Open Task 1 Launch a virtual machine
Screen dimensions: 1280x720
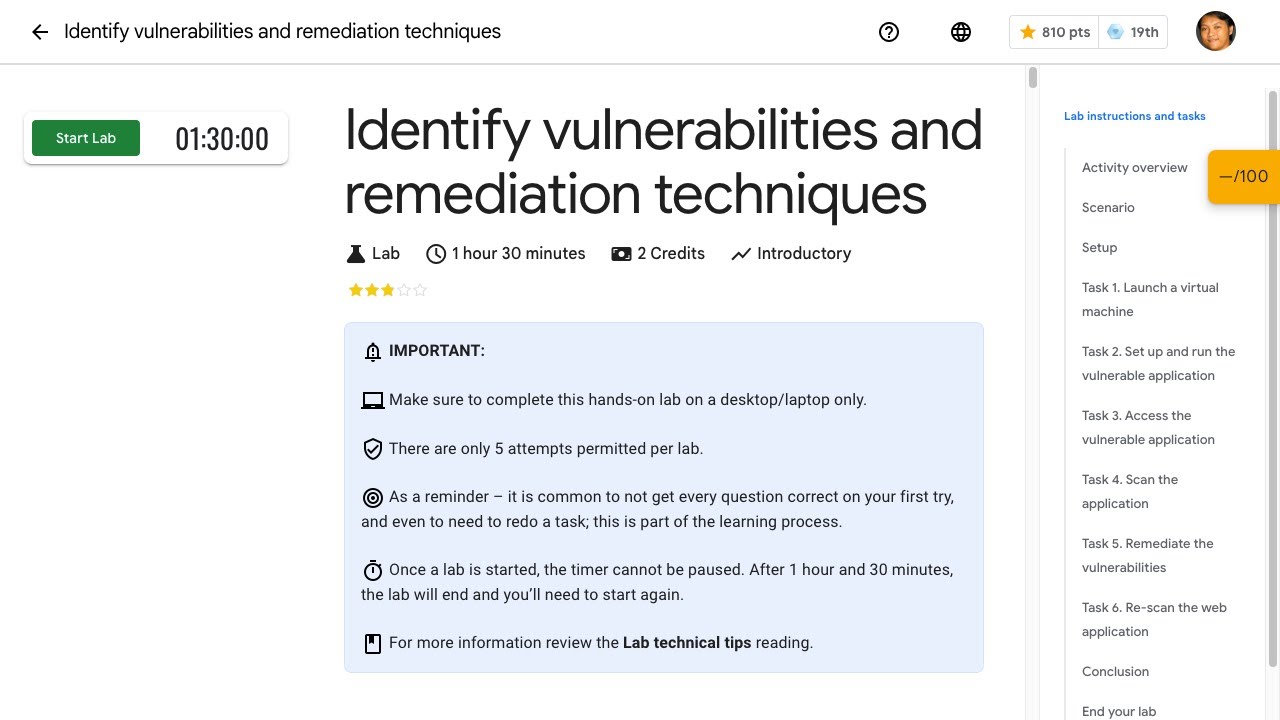tap(1150, 300)
